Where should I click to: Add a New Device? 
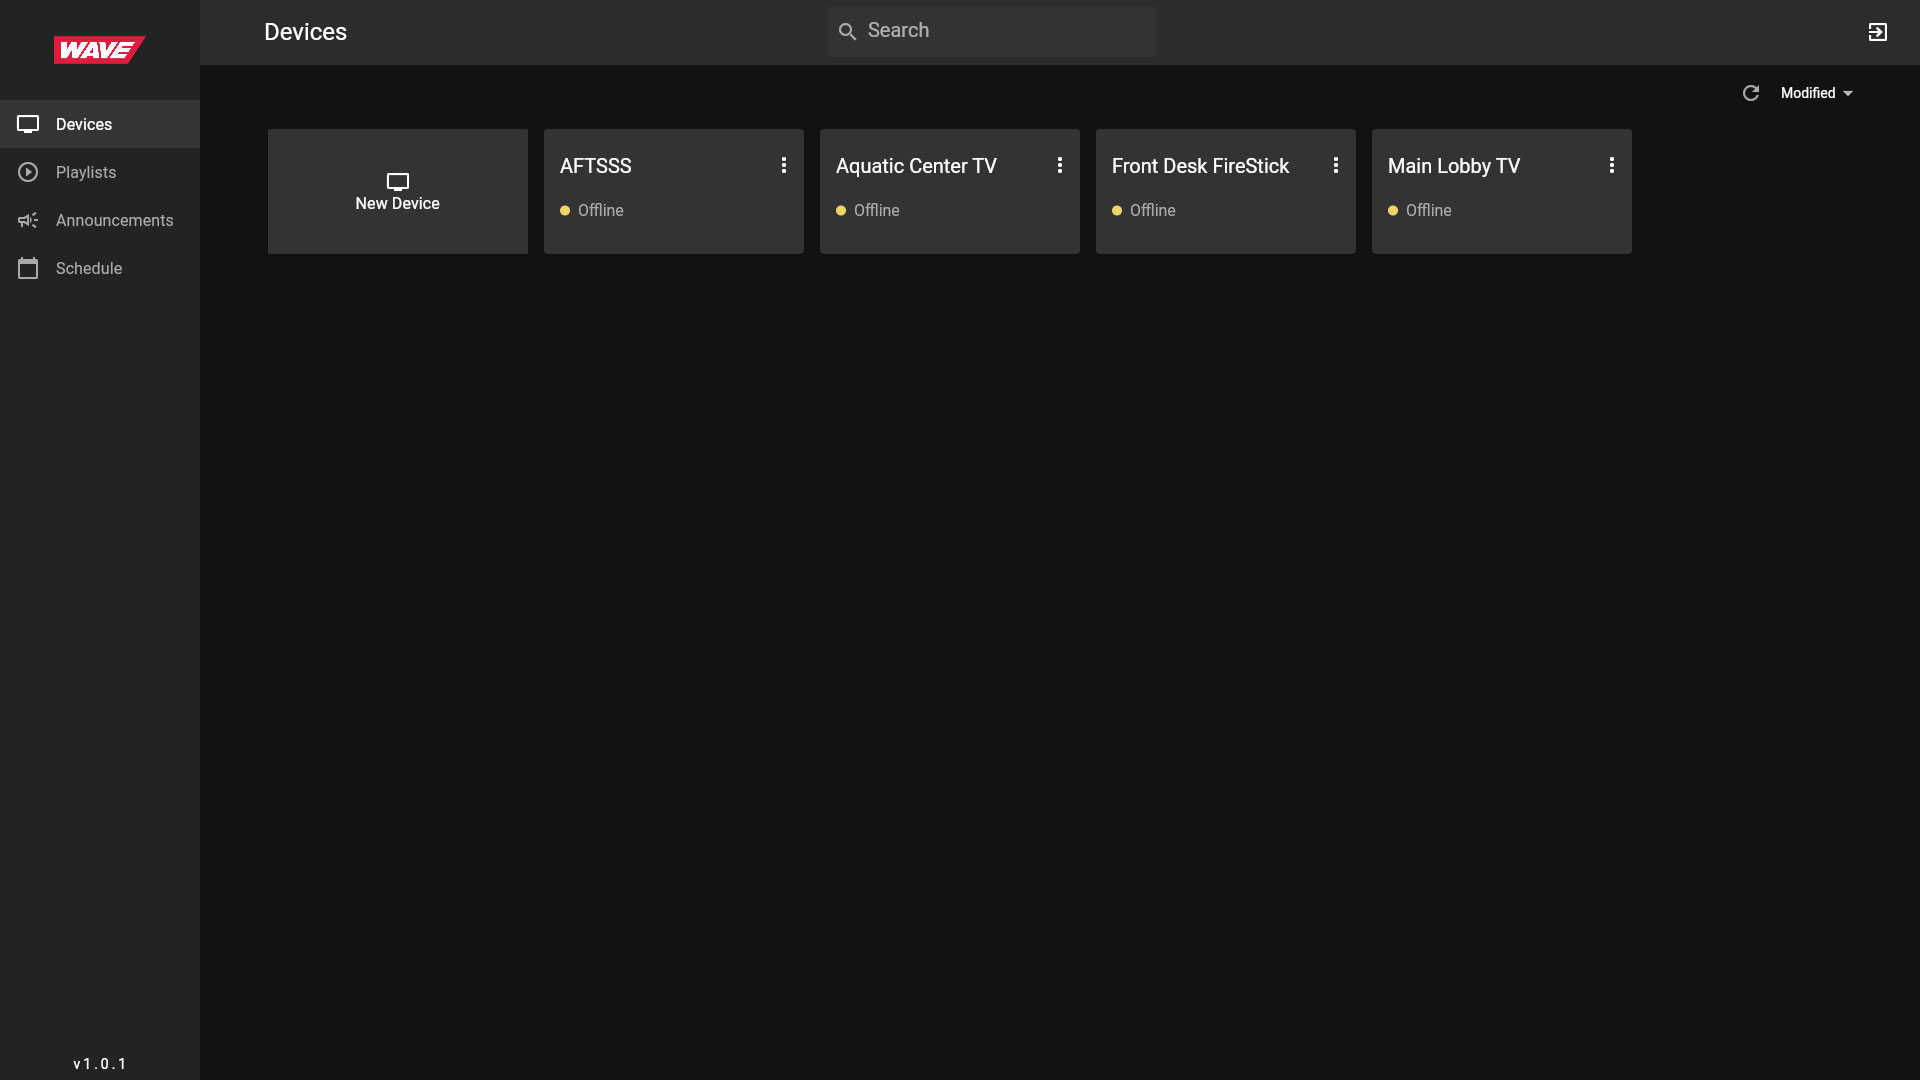pyautogui.click(x=397, y=191)
